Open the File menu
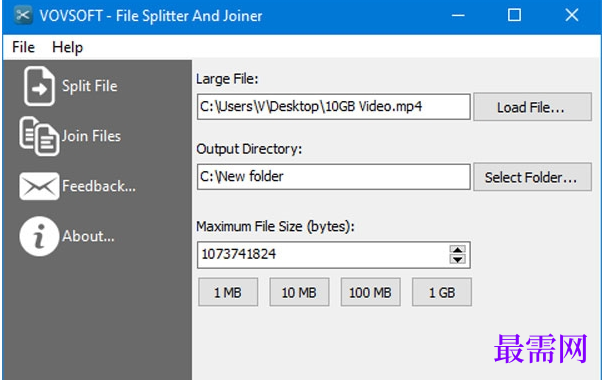The height and width of the screenshot is (380, 606). (23, 47)
